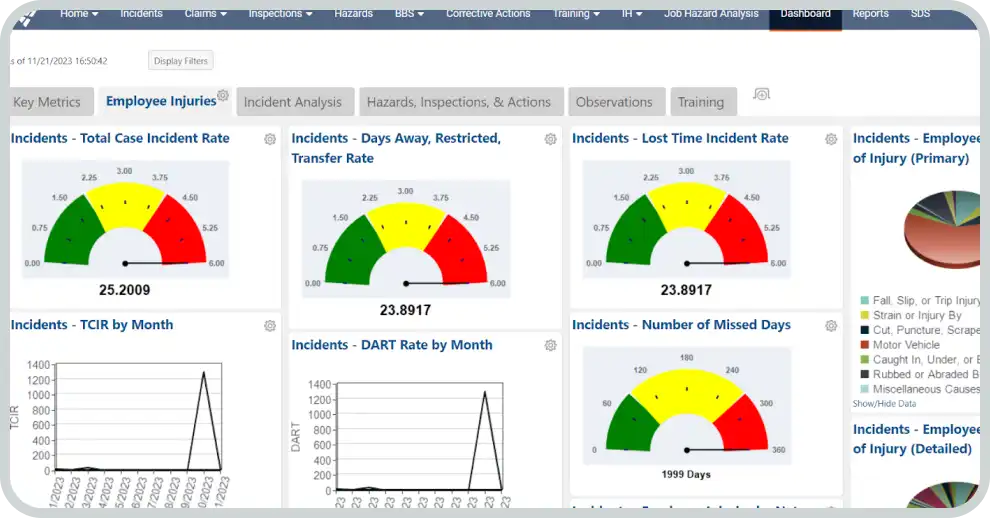Image resolution: width=990 pixels, height=518 pixels.
Task: Open the Inspections dropdown in navigation
Action: [x=281, y=14]
